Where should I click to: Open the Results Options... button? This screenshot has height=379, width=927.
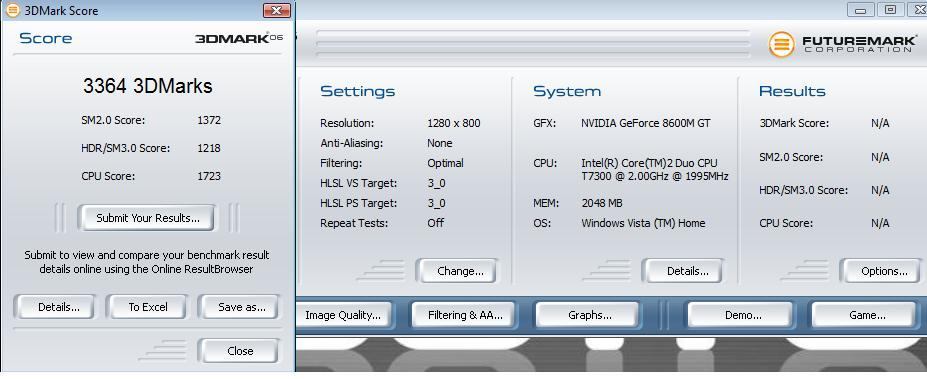[x=881, y=271]
